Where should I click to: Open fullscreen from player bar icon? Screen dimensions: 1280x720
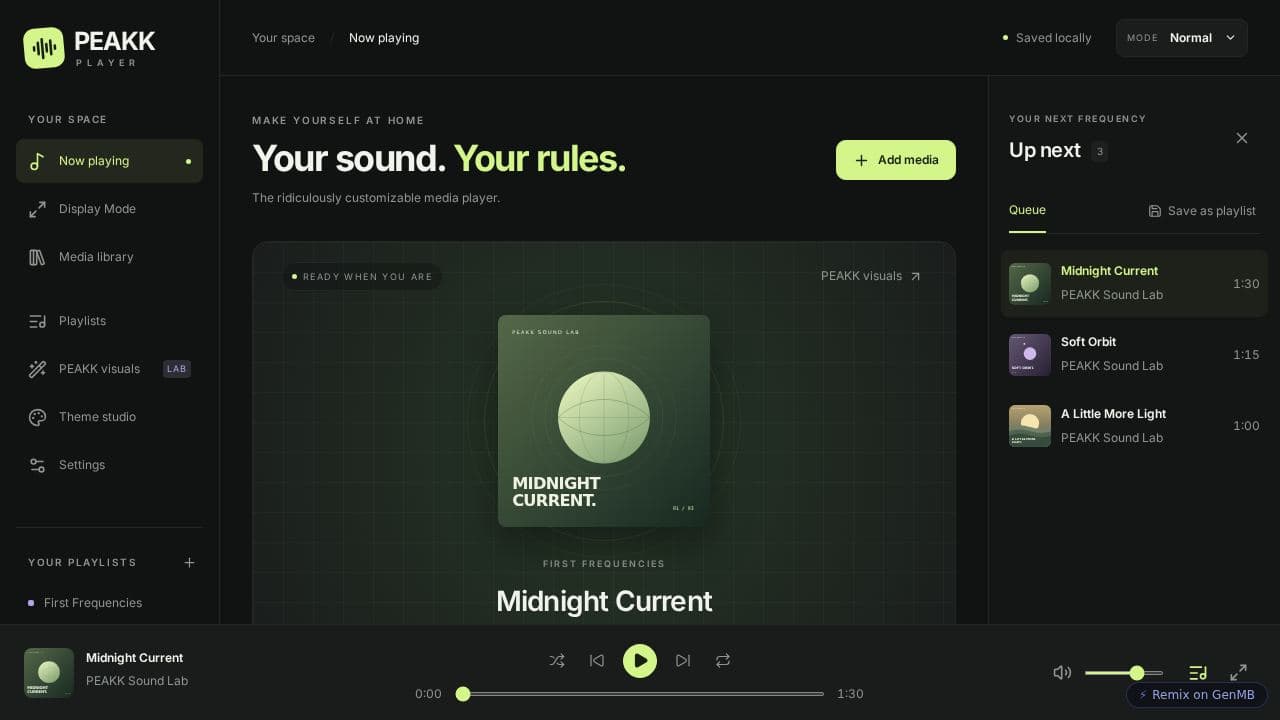[x=1238, y=672]
